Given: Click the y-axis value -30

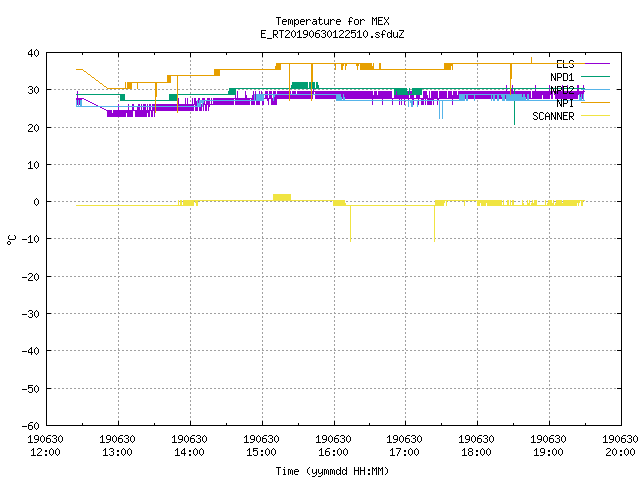Looking at the screenshot, I should click(31, 314).
